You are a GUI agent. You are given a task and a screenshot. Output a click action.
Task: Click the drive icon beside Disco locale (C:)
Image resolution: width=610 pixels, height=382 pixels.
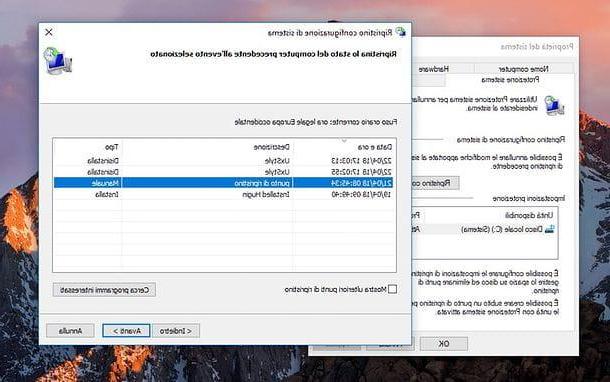[x=549, y=230]
